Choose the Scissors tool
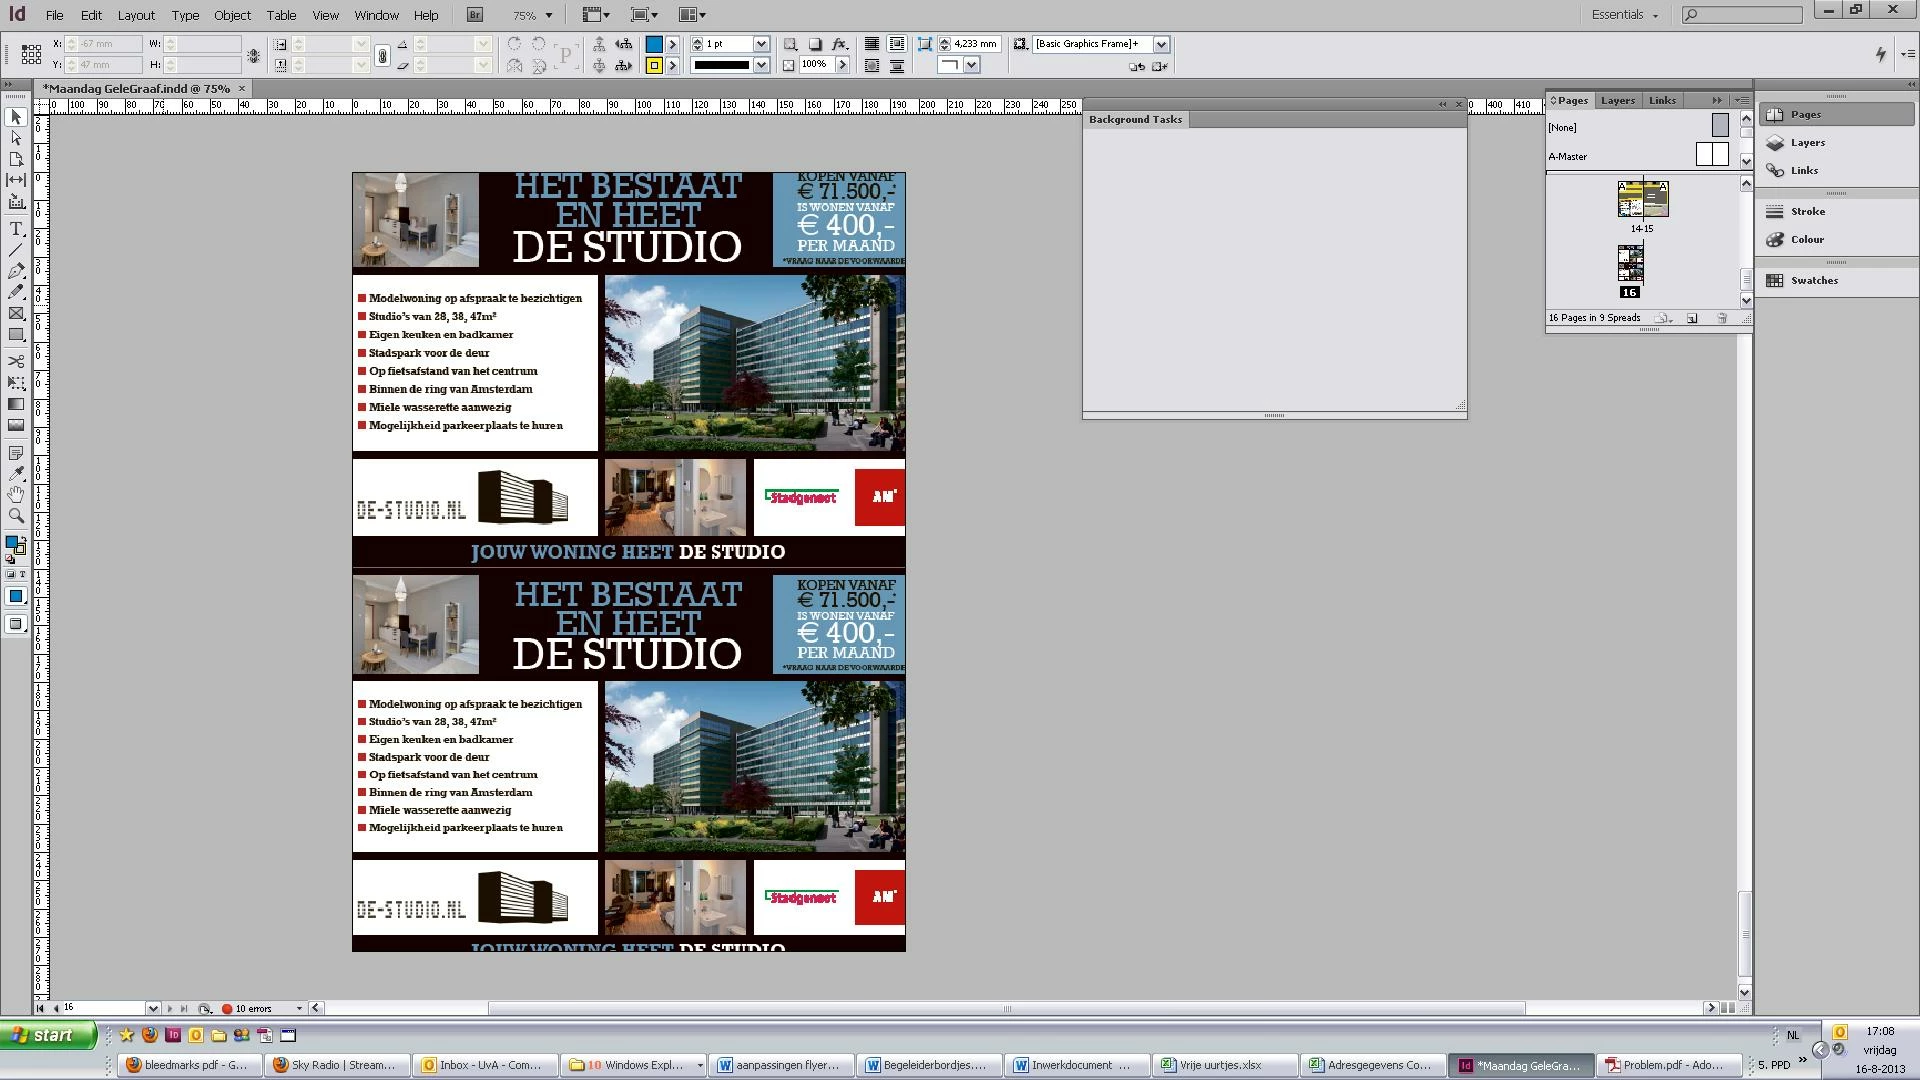The image size is (1920, 1080). (x=16, y=361)
